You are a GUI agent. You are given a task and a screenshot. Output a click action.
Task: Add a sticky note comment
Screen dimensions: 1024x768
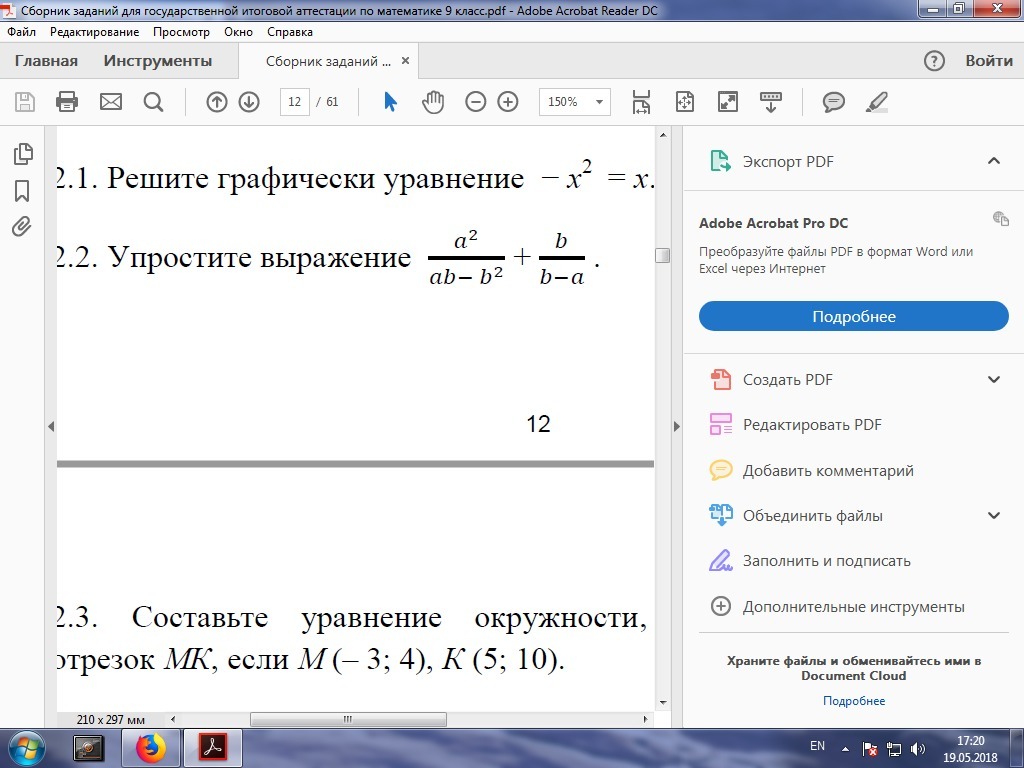[833, 102]
